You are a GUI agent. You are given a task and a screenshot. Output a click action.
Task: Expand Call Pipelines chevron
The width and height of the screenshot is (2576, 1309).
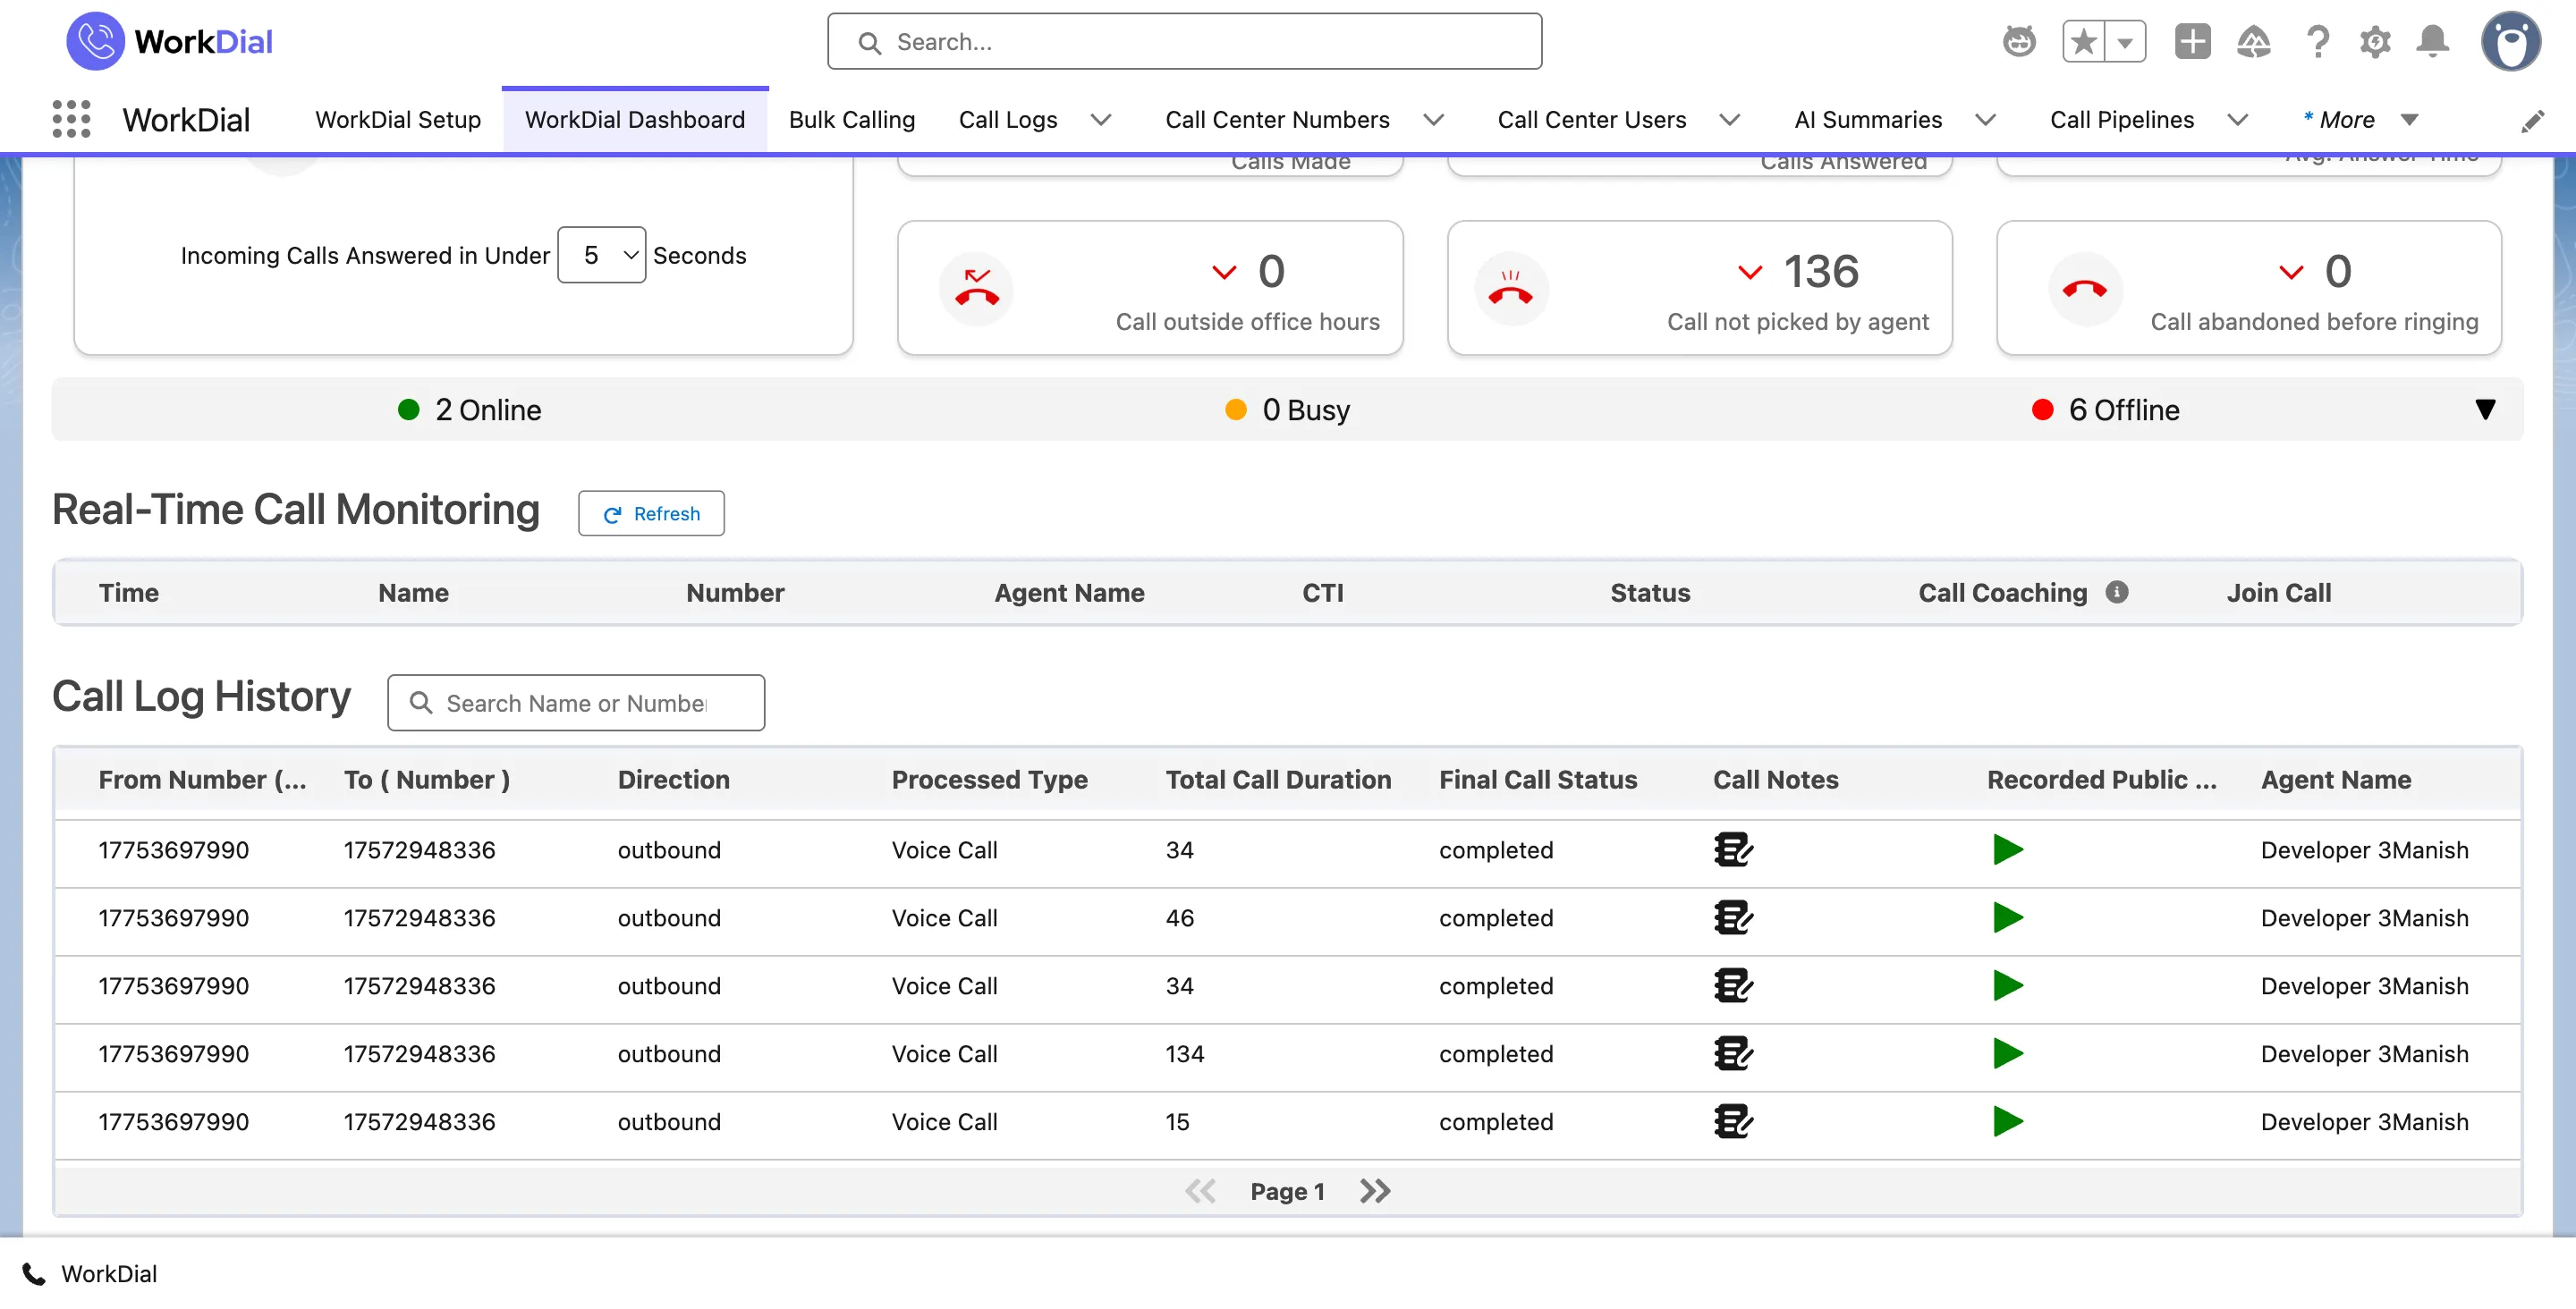tap(2237, 120)
